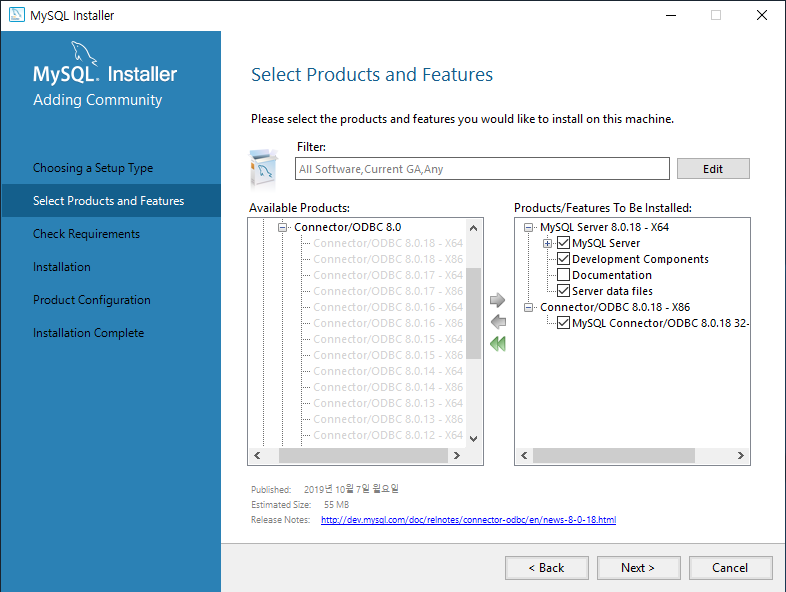Viewport: 786px width, 592px height.
Task: Click the Estimated Size 55 MB value
Action: pyautogui.click(x=336, y=505)
